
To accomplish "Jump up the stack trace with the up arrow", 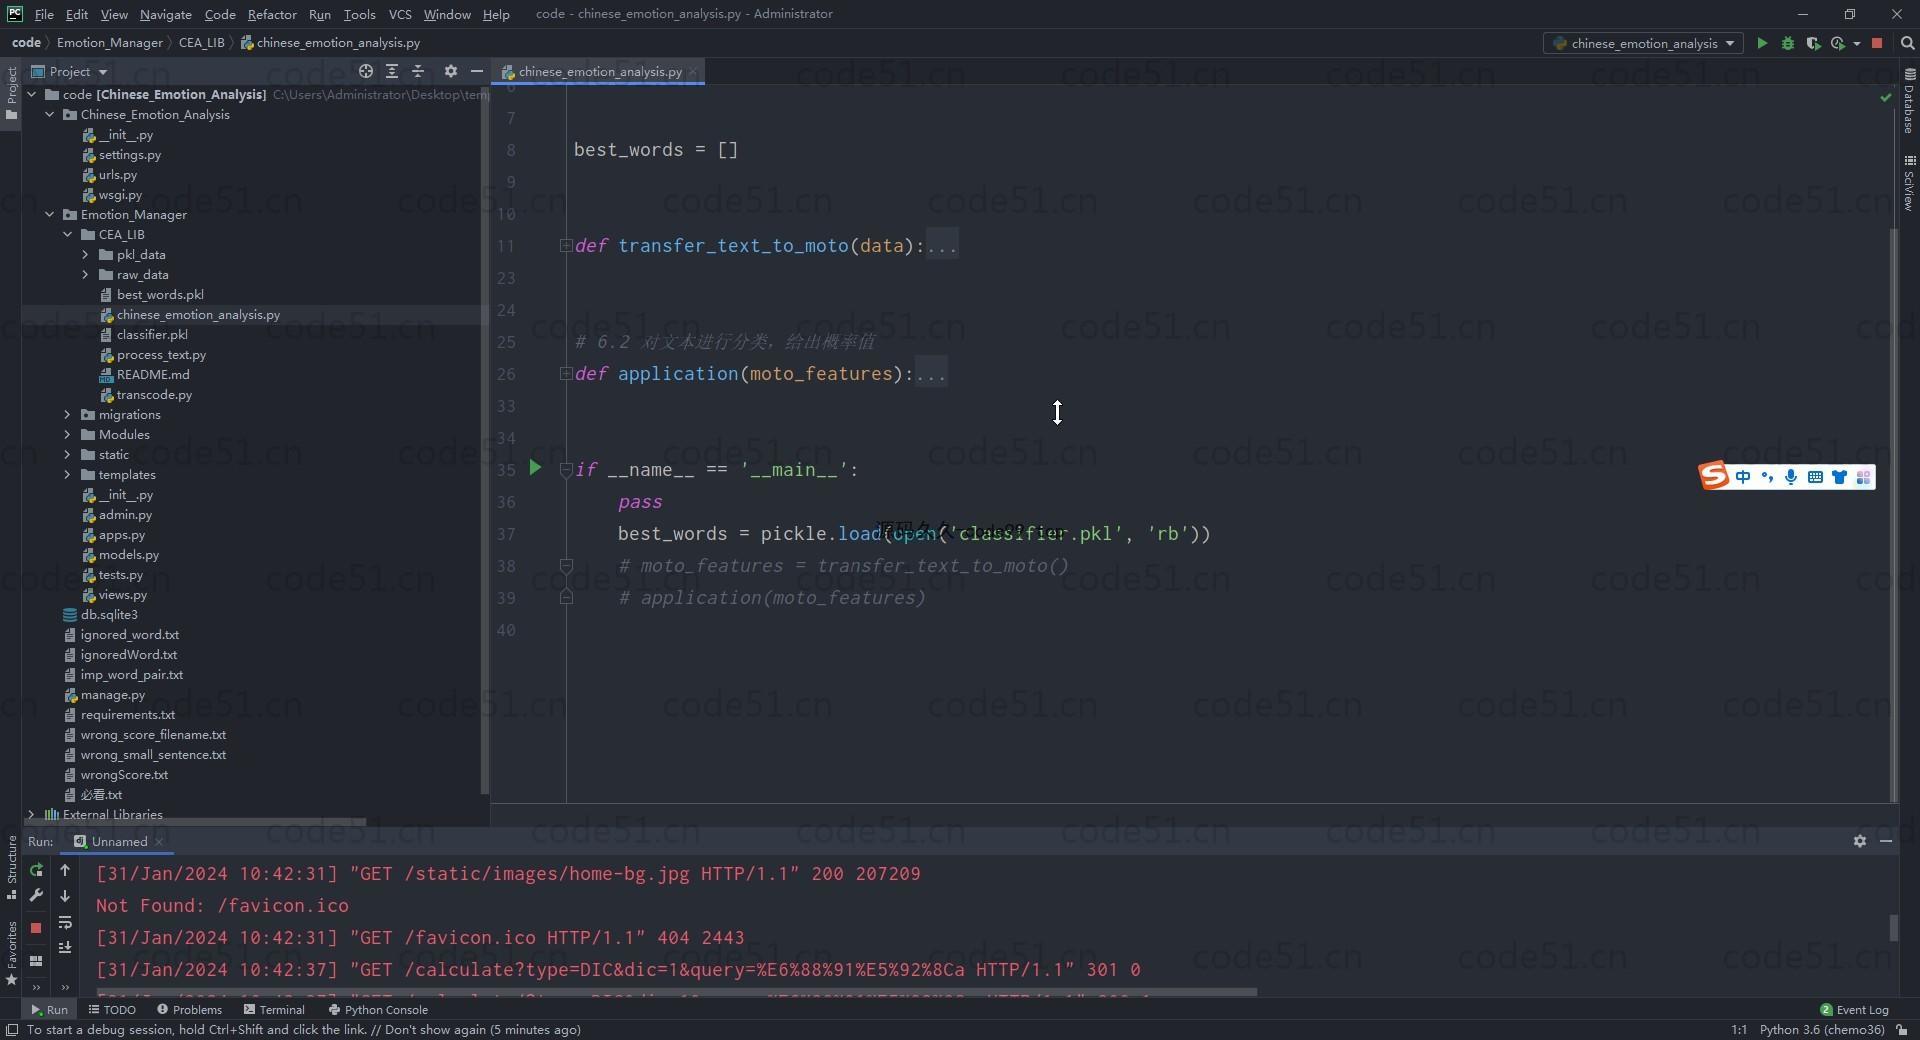I will coord(65,870).
